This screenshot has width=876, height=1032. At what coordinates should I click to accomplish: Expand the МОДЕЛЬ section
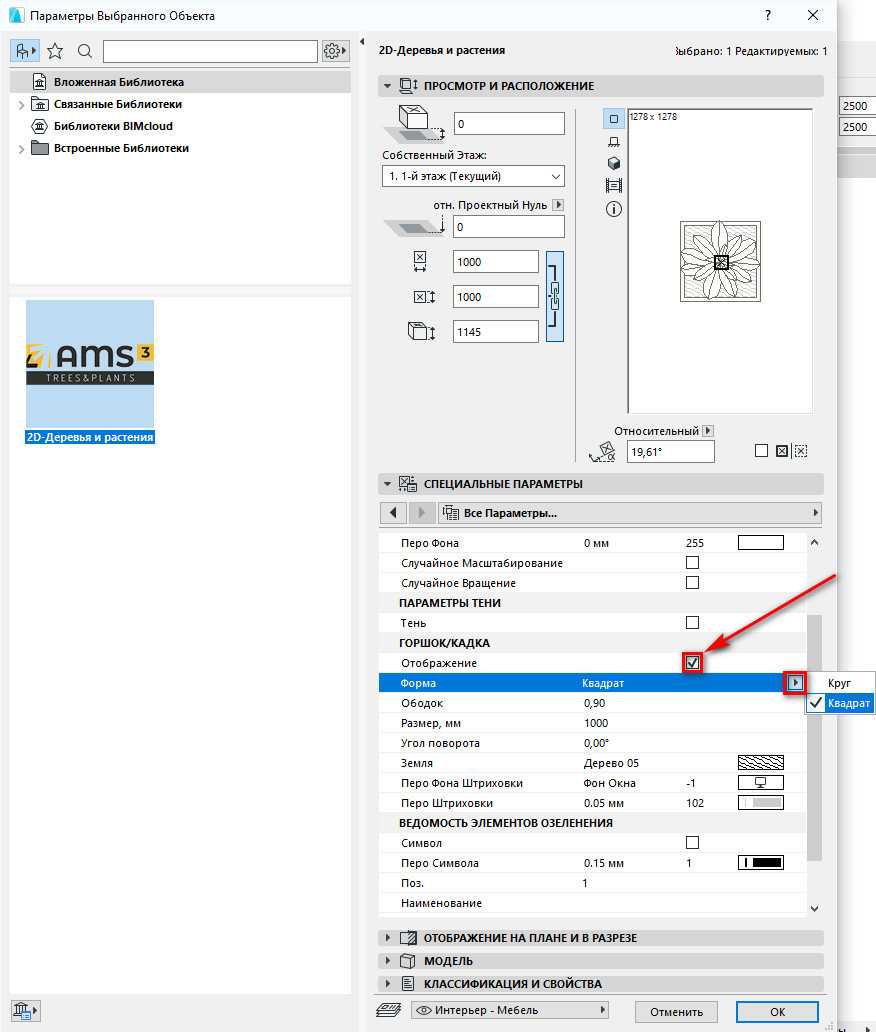click(387, 961)
